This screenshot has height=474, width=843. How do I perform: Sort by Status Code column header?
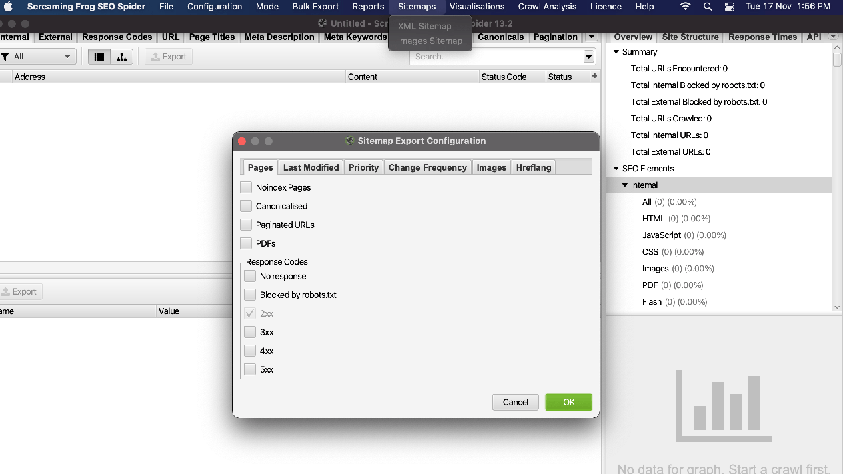pyautogui.click(x=511, y=76)
